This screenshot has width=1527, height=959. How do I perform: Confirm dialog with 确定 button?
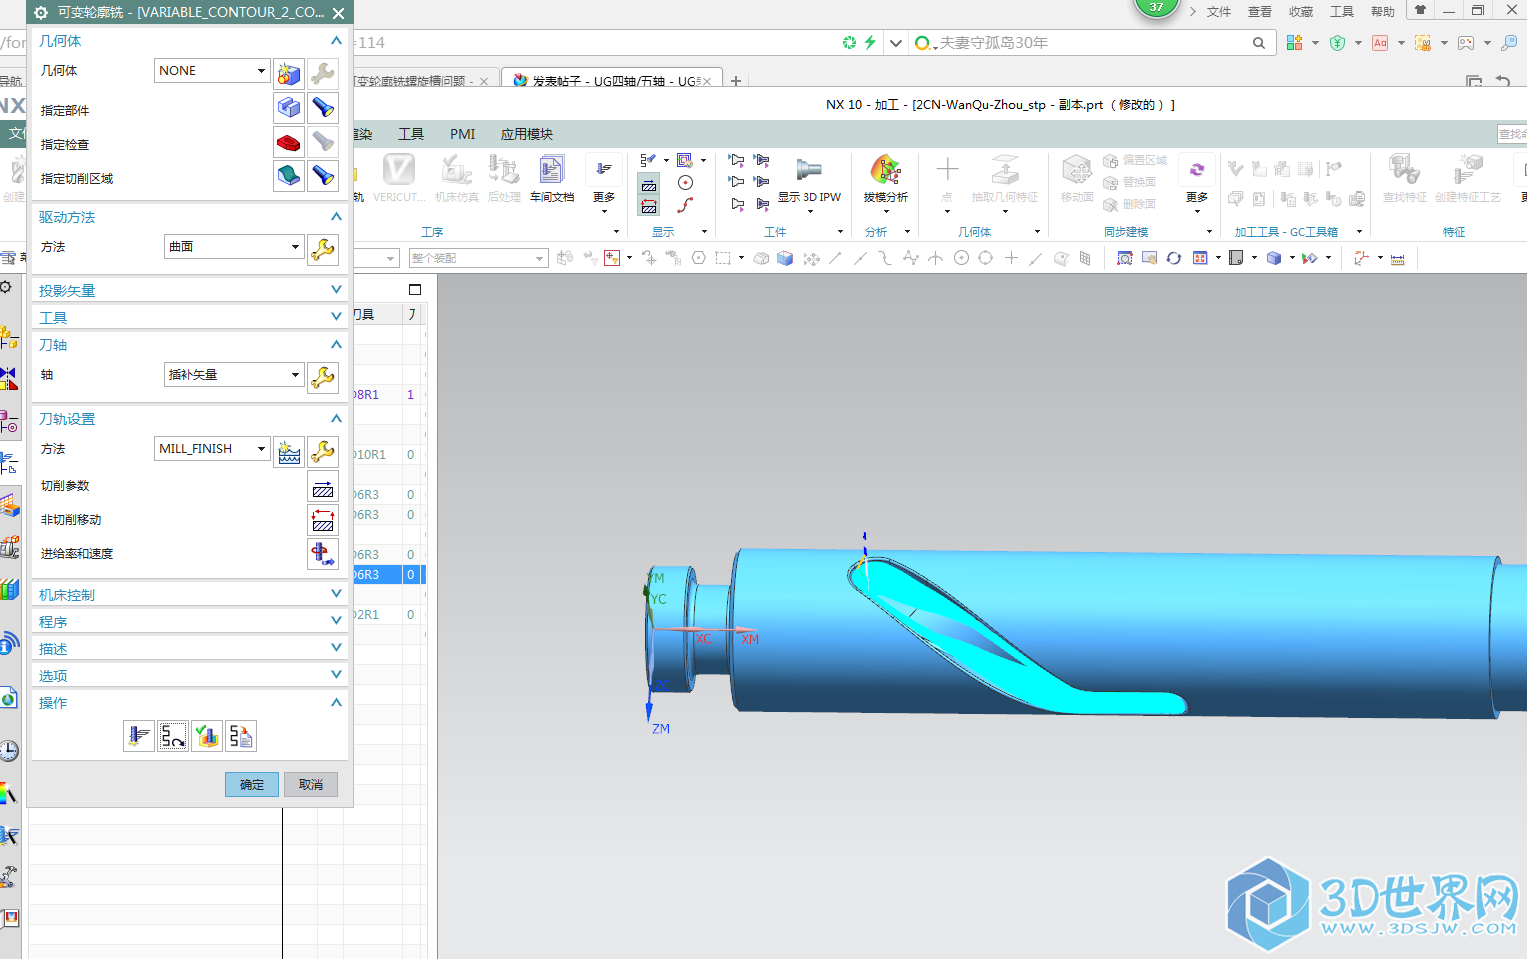click(x=252, y=784)
